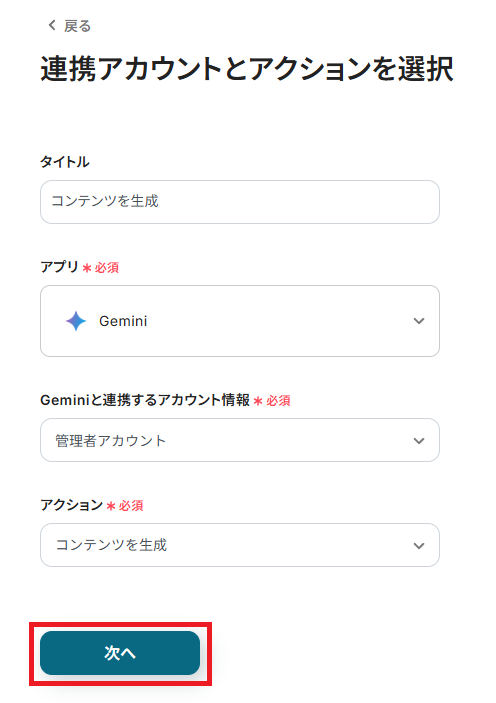The height and width of the screenshot is (703, 496).
Task: Click the 連携アカウントとアクションを選択 heading
Action: coord(247,69)
